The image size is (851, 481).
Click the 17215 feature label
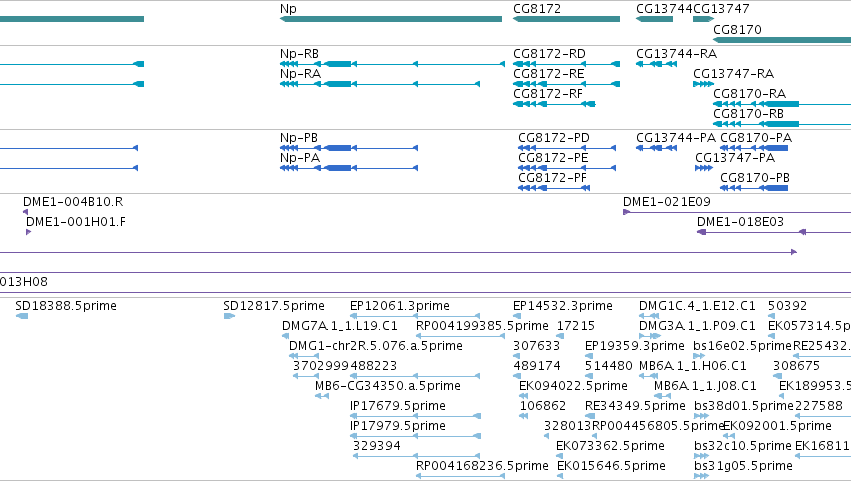point(576,326)
